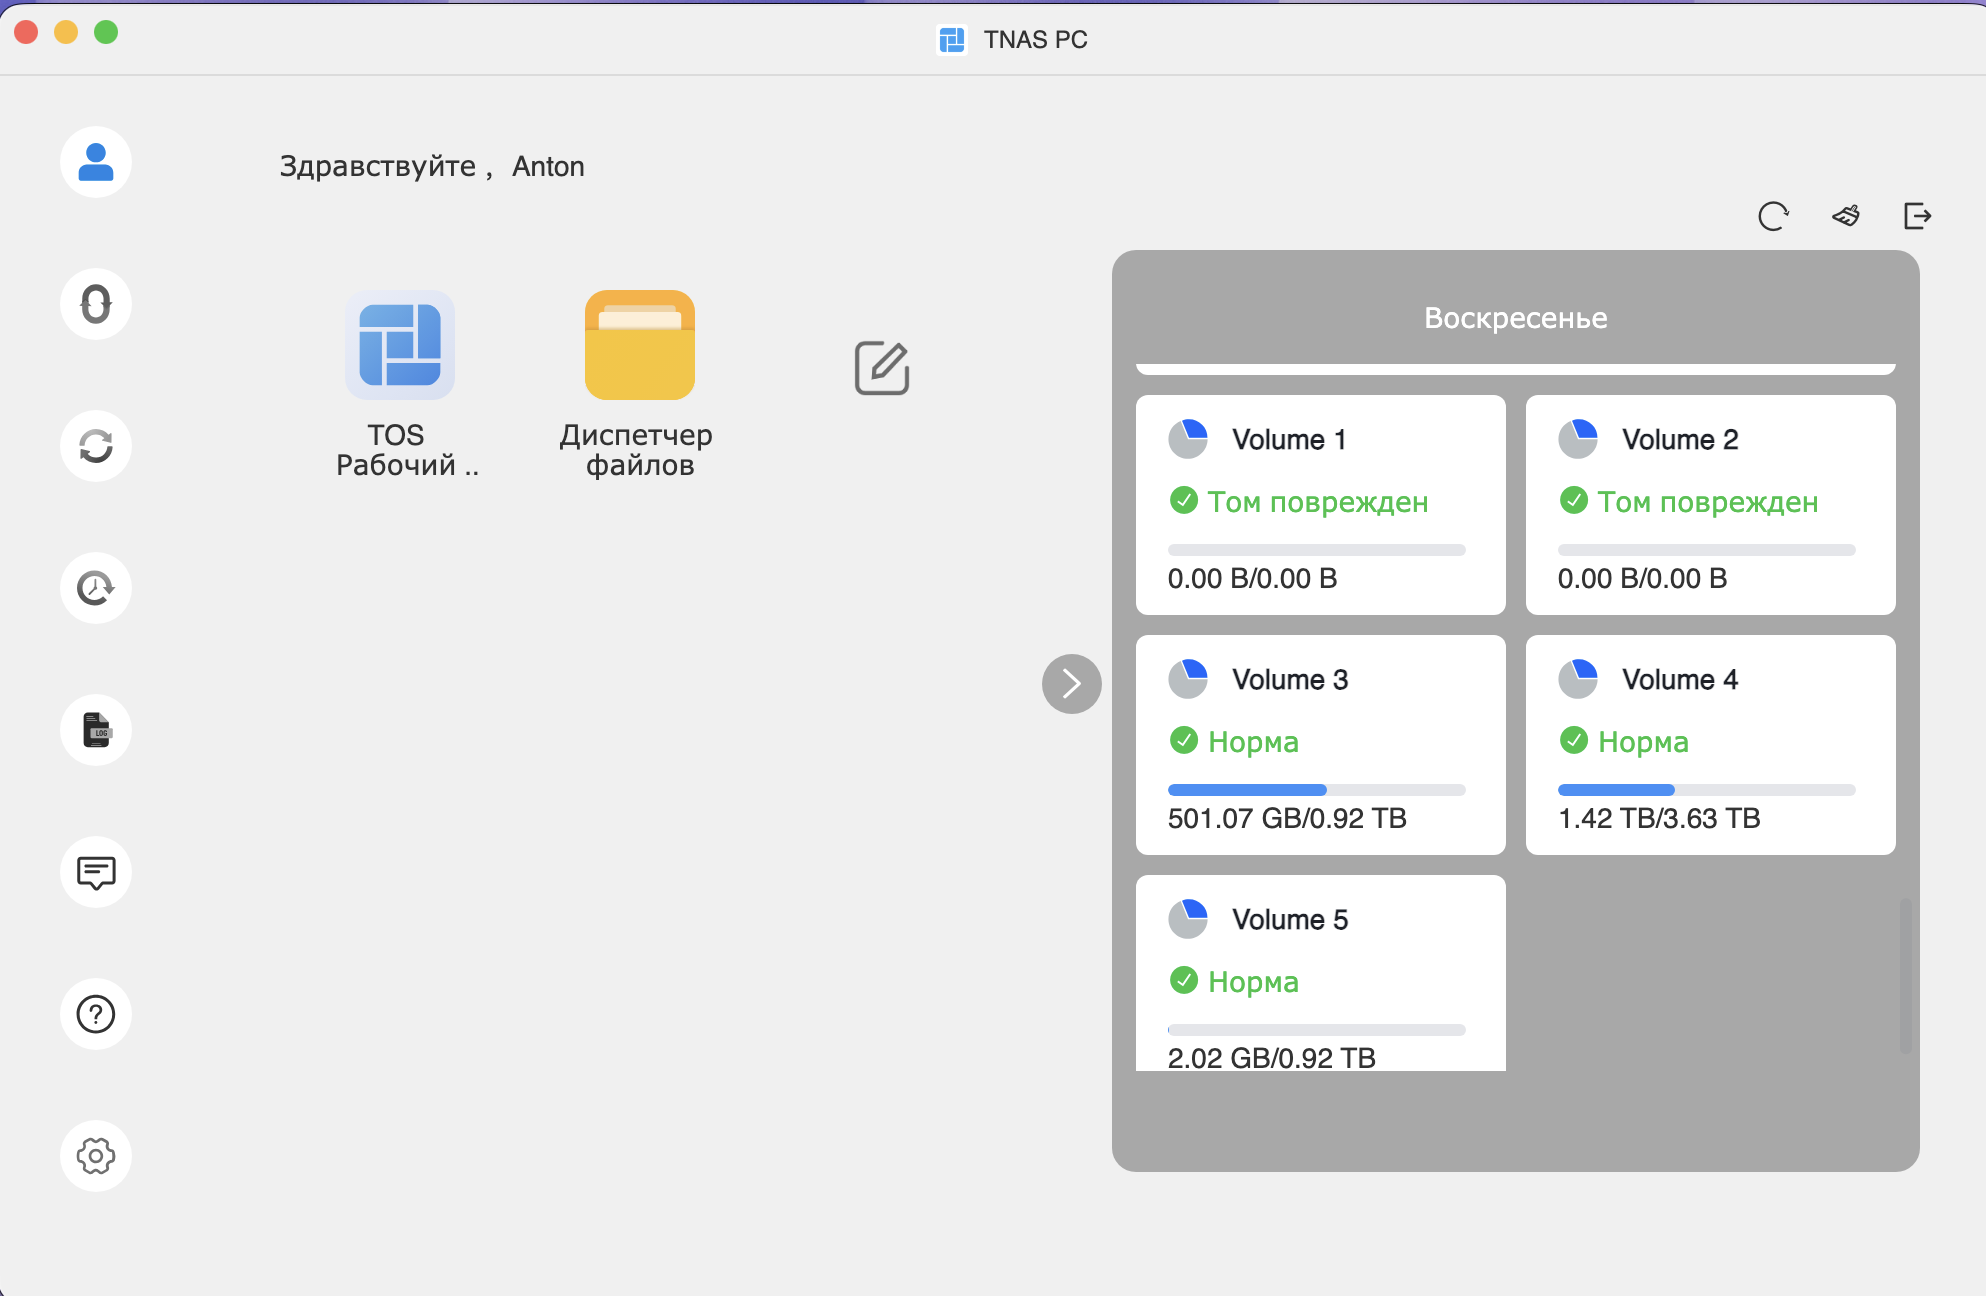Click the Volume 3 pie chart icon

coord(1188,679)
